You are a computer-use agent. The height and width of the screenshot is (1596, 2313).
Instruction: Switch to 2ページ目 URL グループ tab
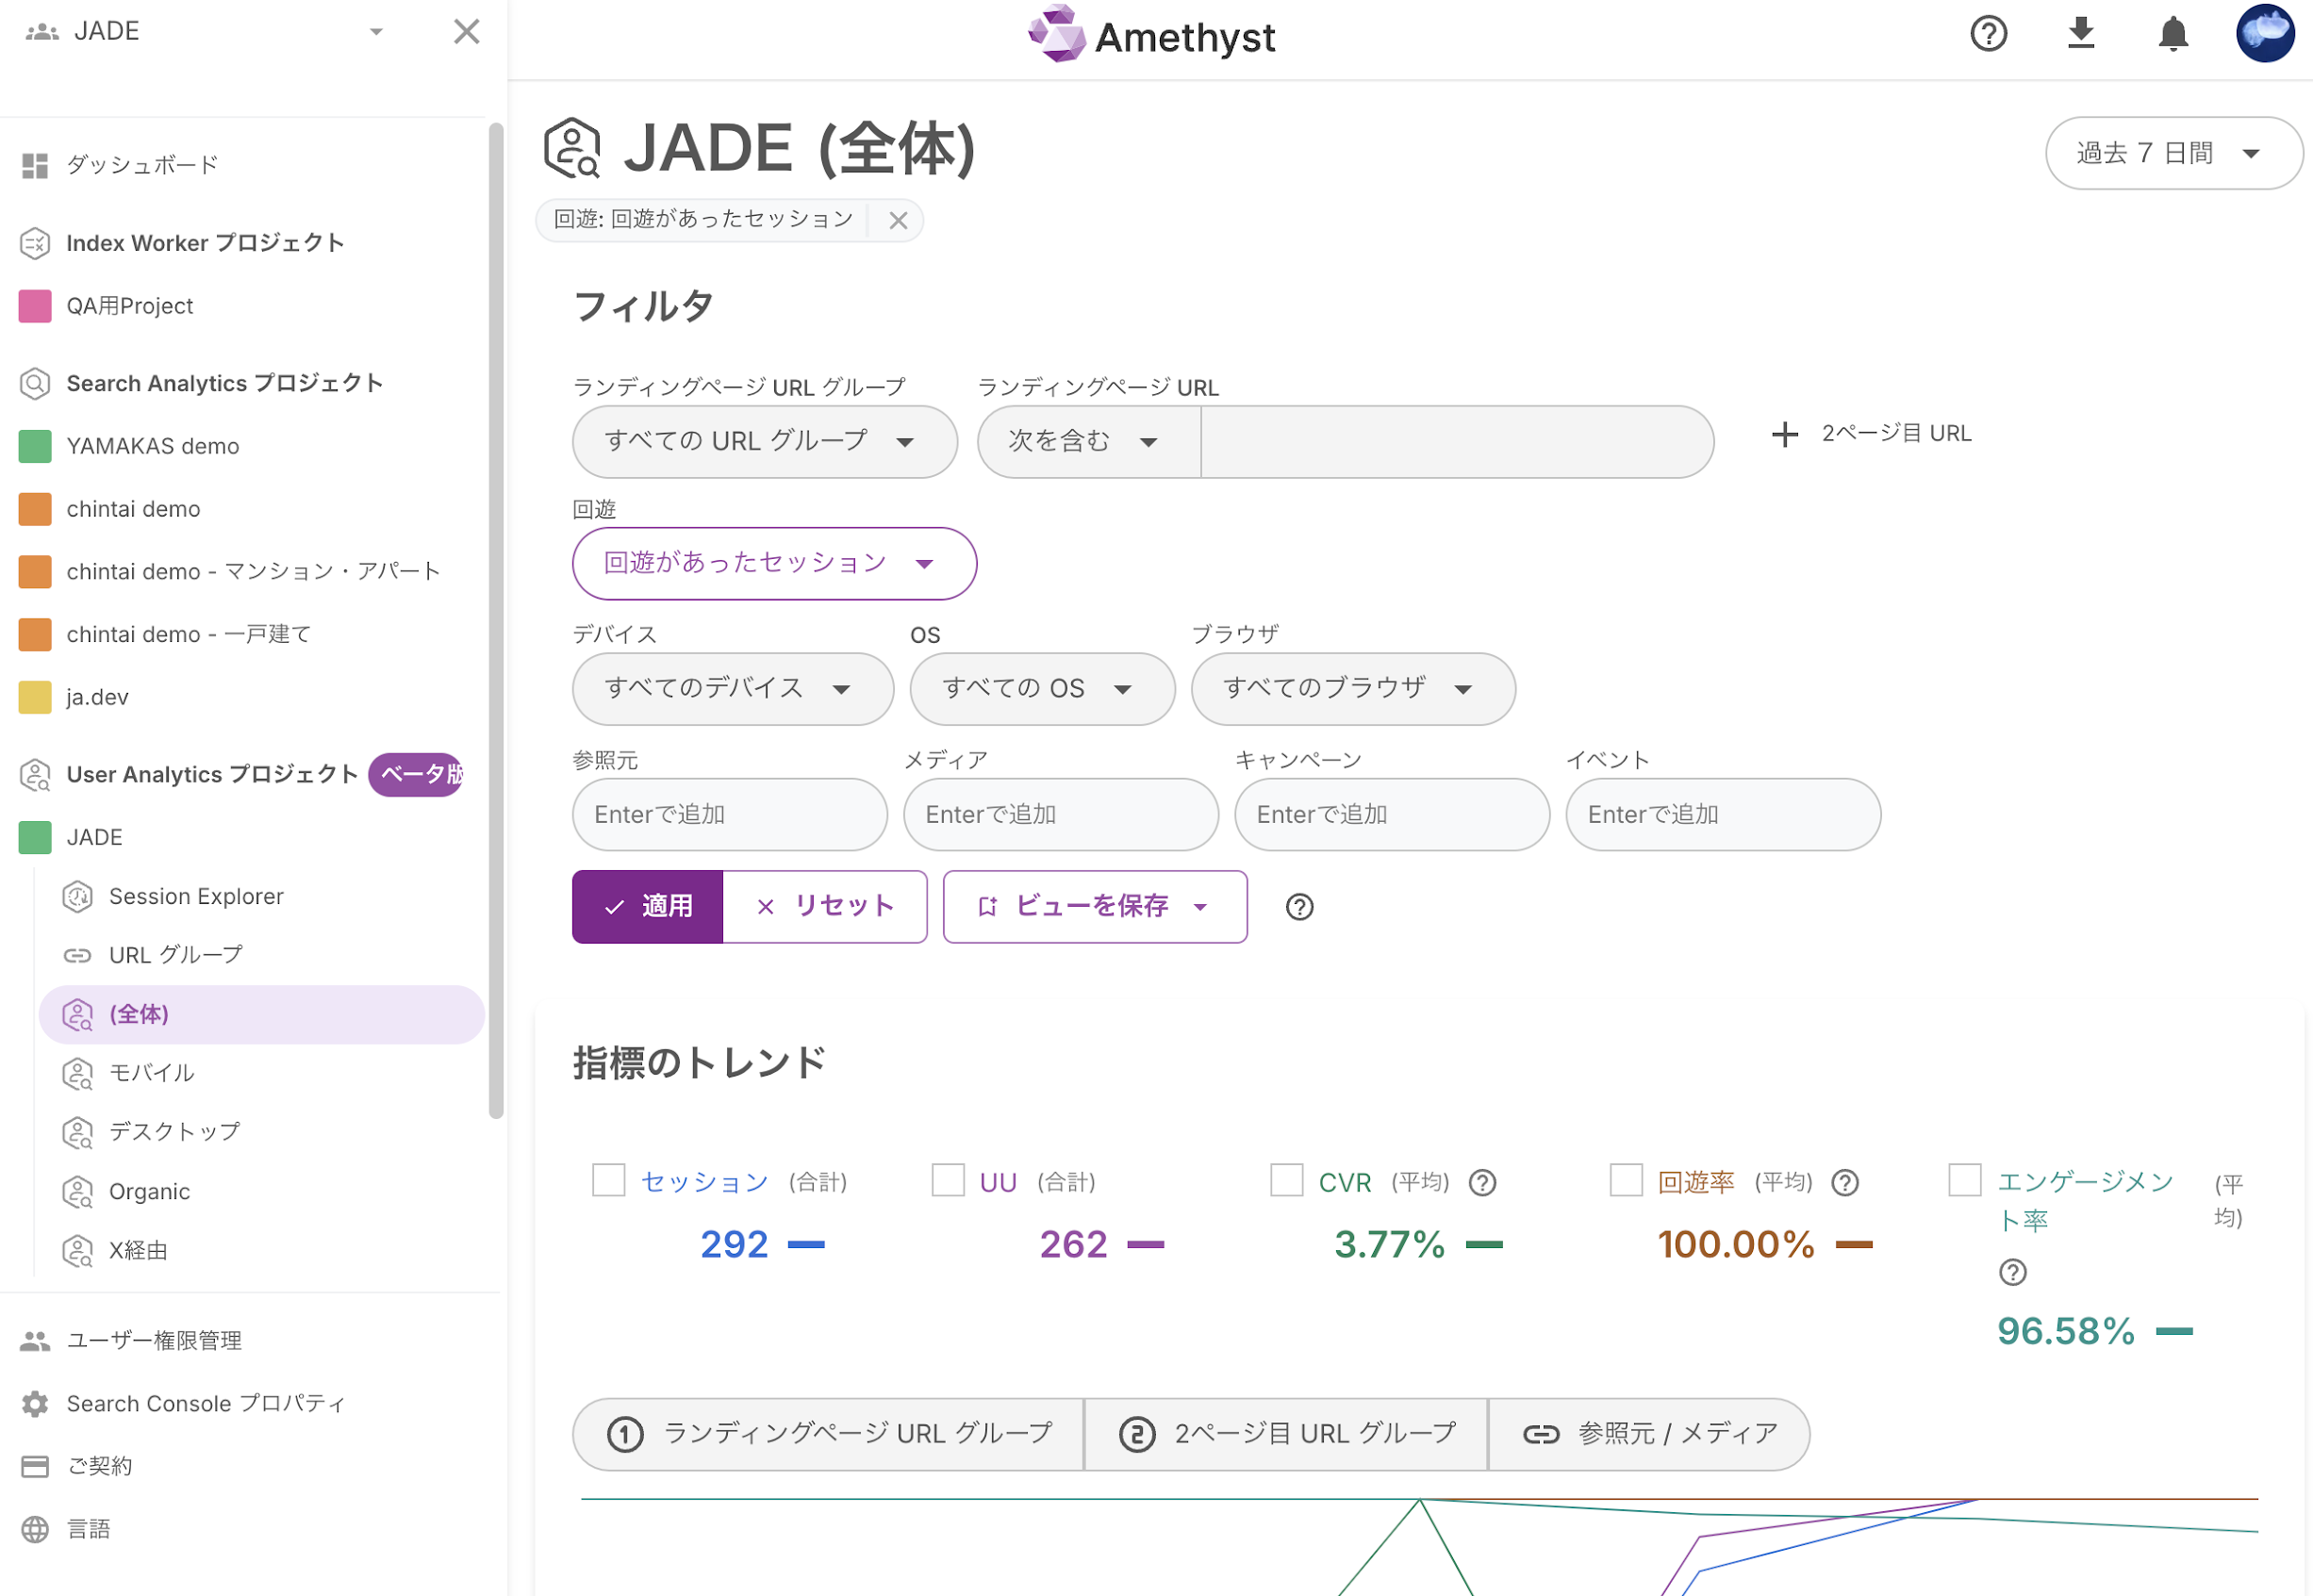[1285, 1434]
